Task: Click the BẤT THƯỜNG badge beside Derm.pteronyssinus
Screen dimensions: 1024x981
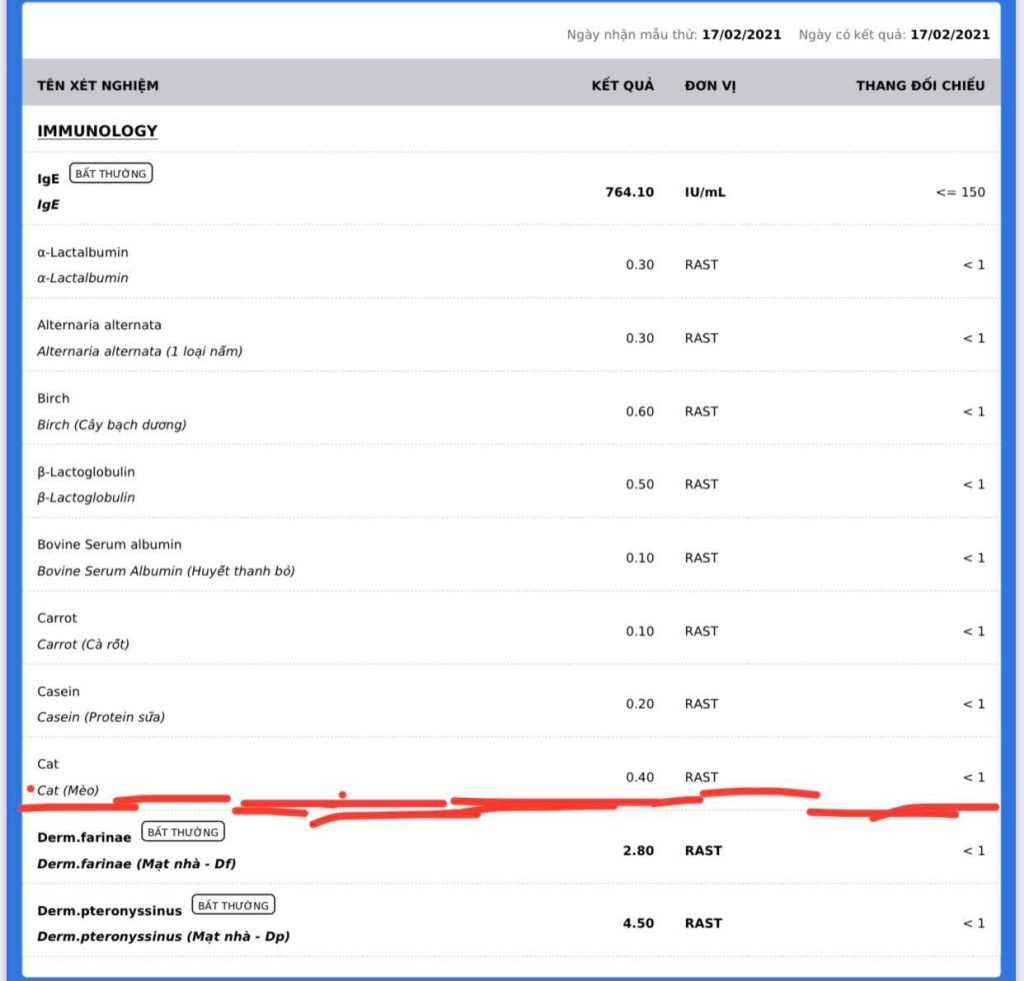Action: tap(232, 905)
